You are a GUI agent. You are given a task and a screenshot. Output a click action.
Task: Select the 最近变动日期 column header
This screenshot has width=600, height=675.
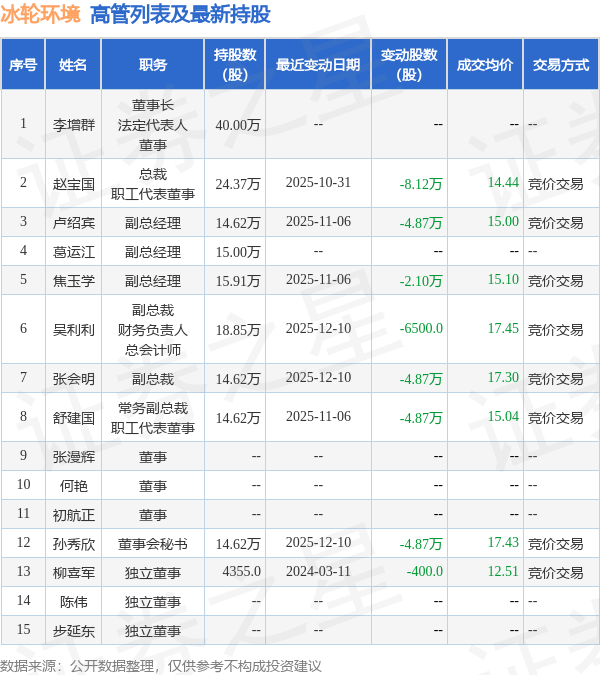318,65
